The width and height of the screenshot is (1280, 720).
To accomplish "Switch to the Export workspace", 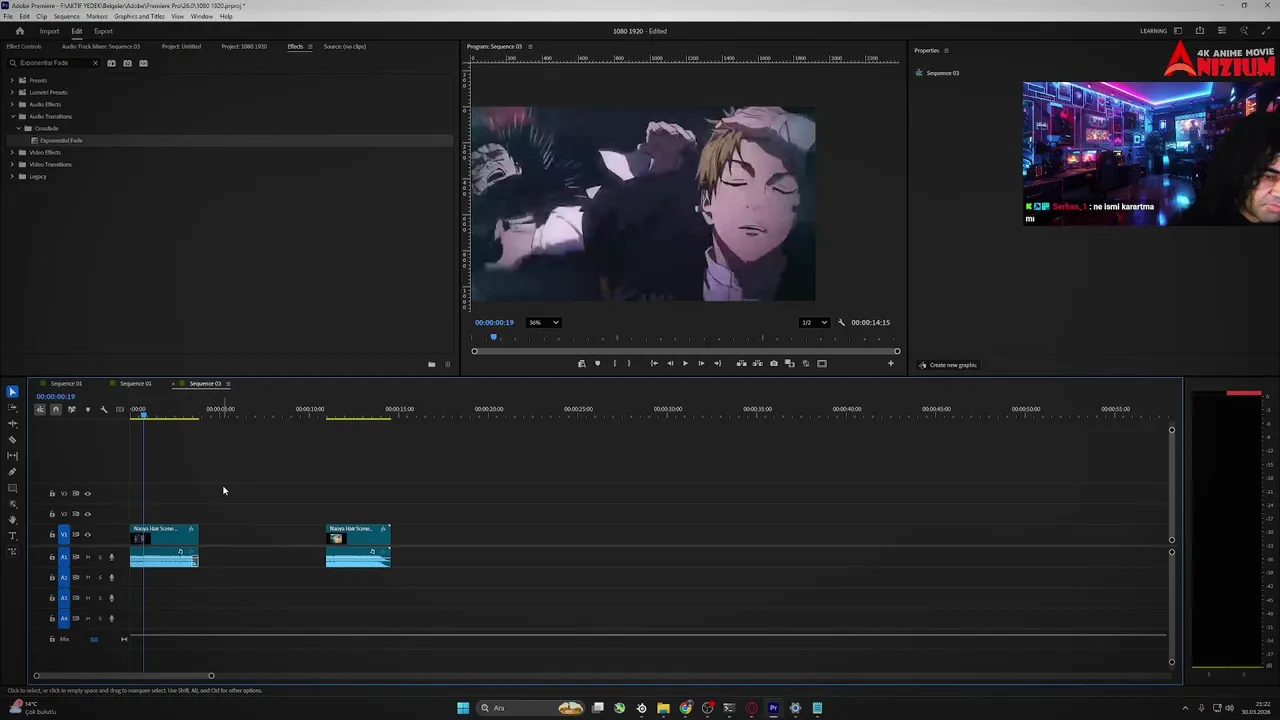I will point(103,31).
